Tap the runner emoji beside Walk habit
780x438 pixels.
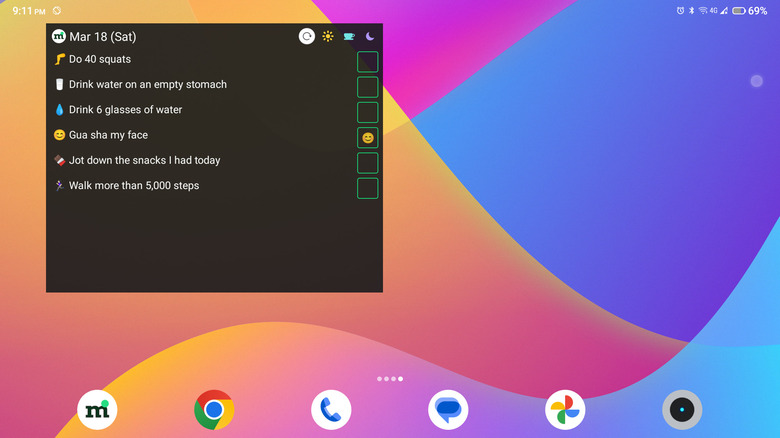pyautogui.click(x=60, y=186)
